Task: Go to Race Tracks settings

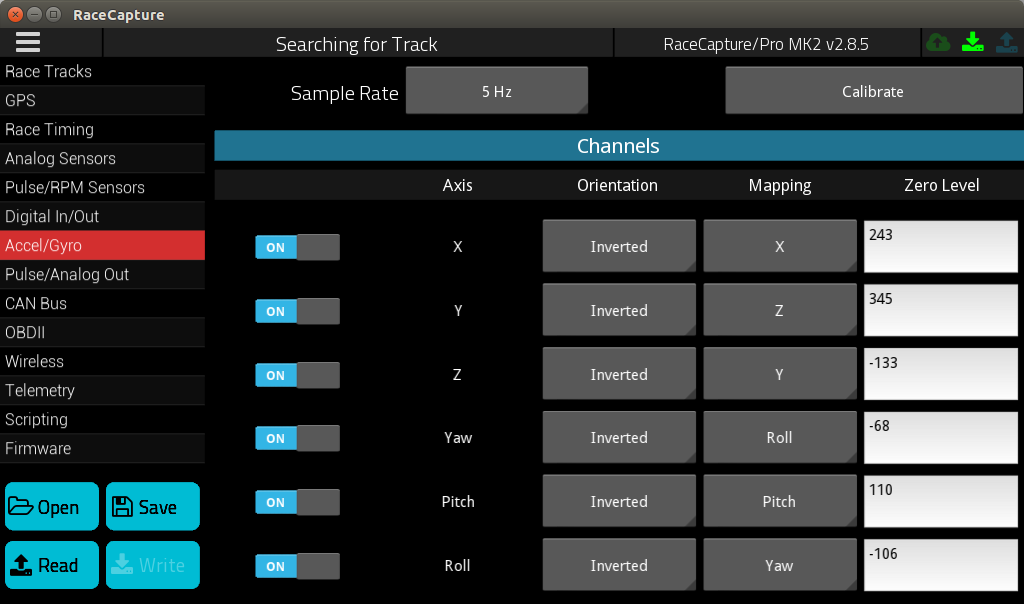Action: point(103,71)
